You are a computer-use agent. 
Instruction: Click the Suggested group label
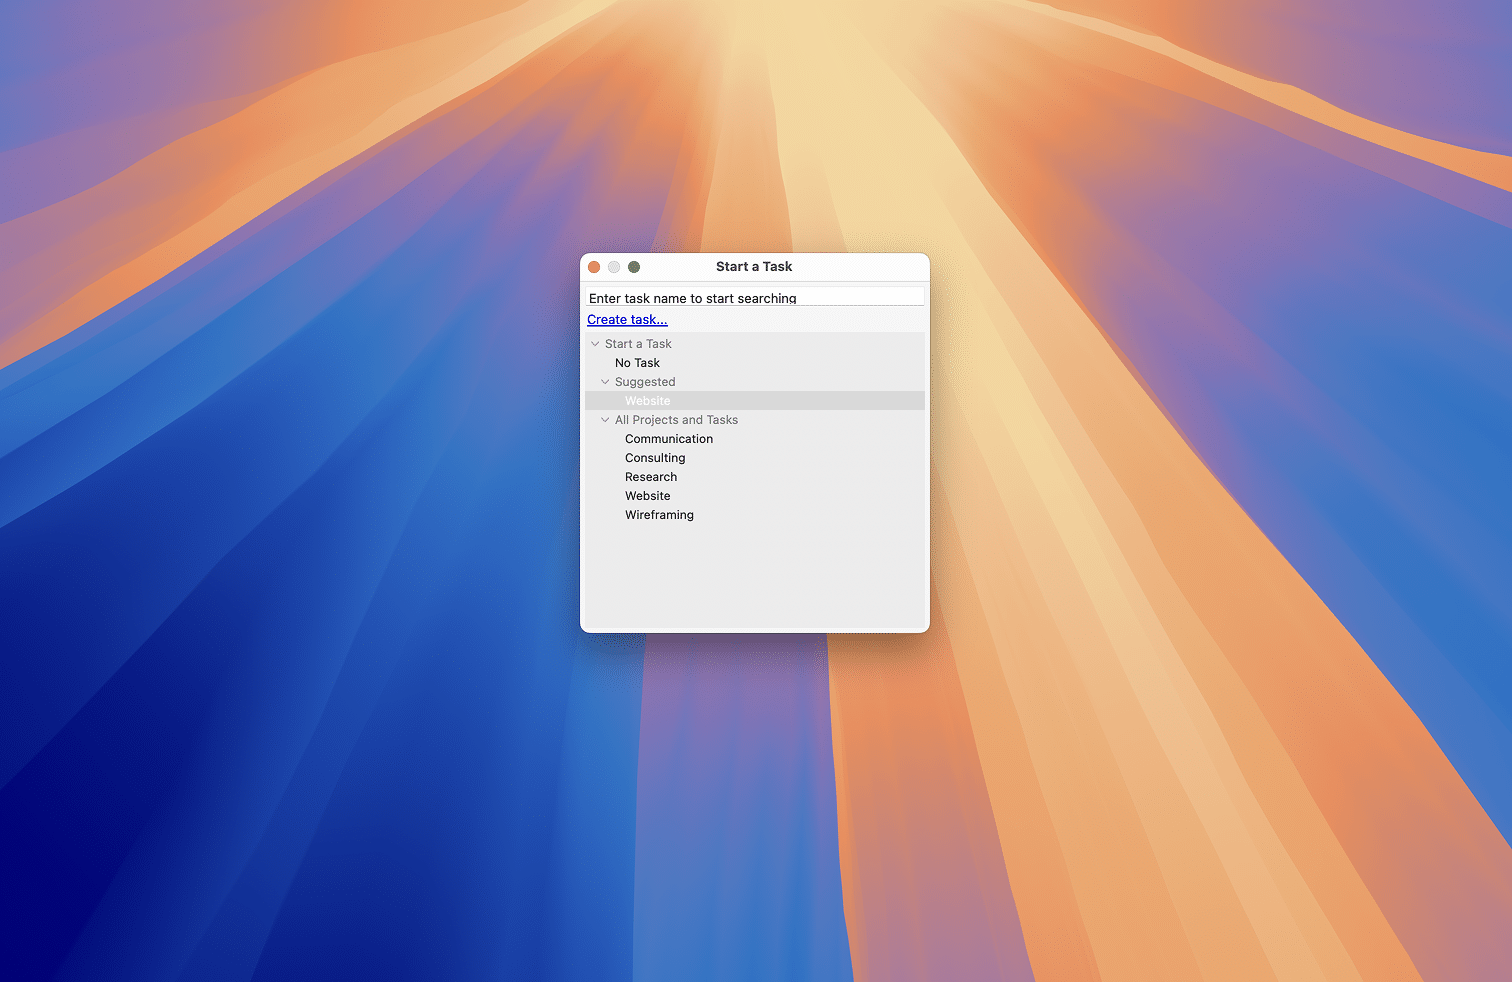[645, 382]
